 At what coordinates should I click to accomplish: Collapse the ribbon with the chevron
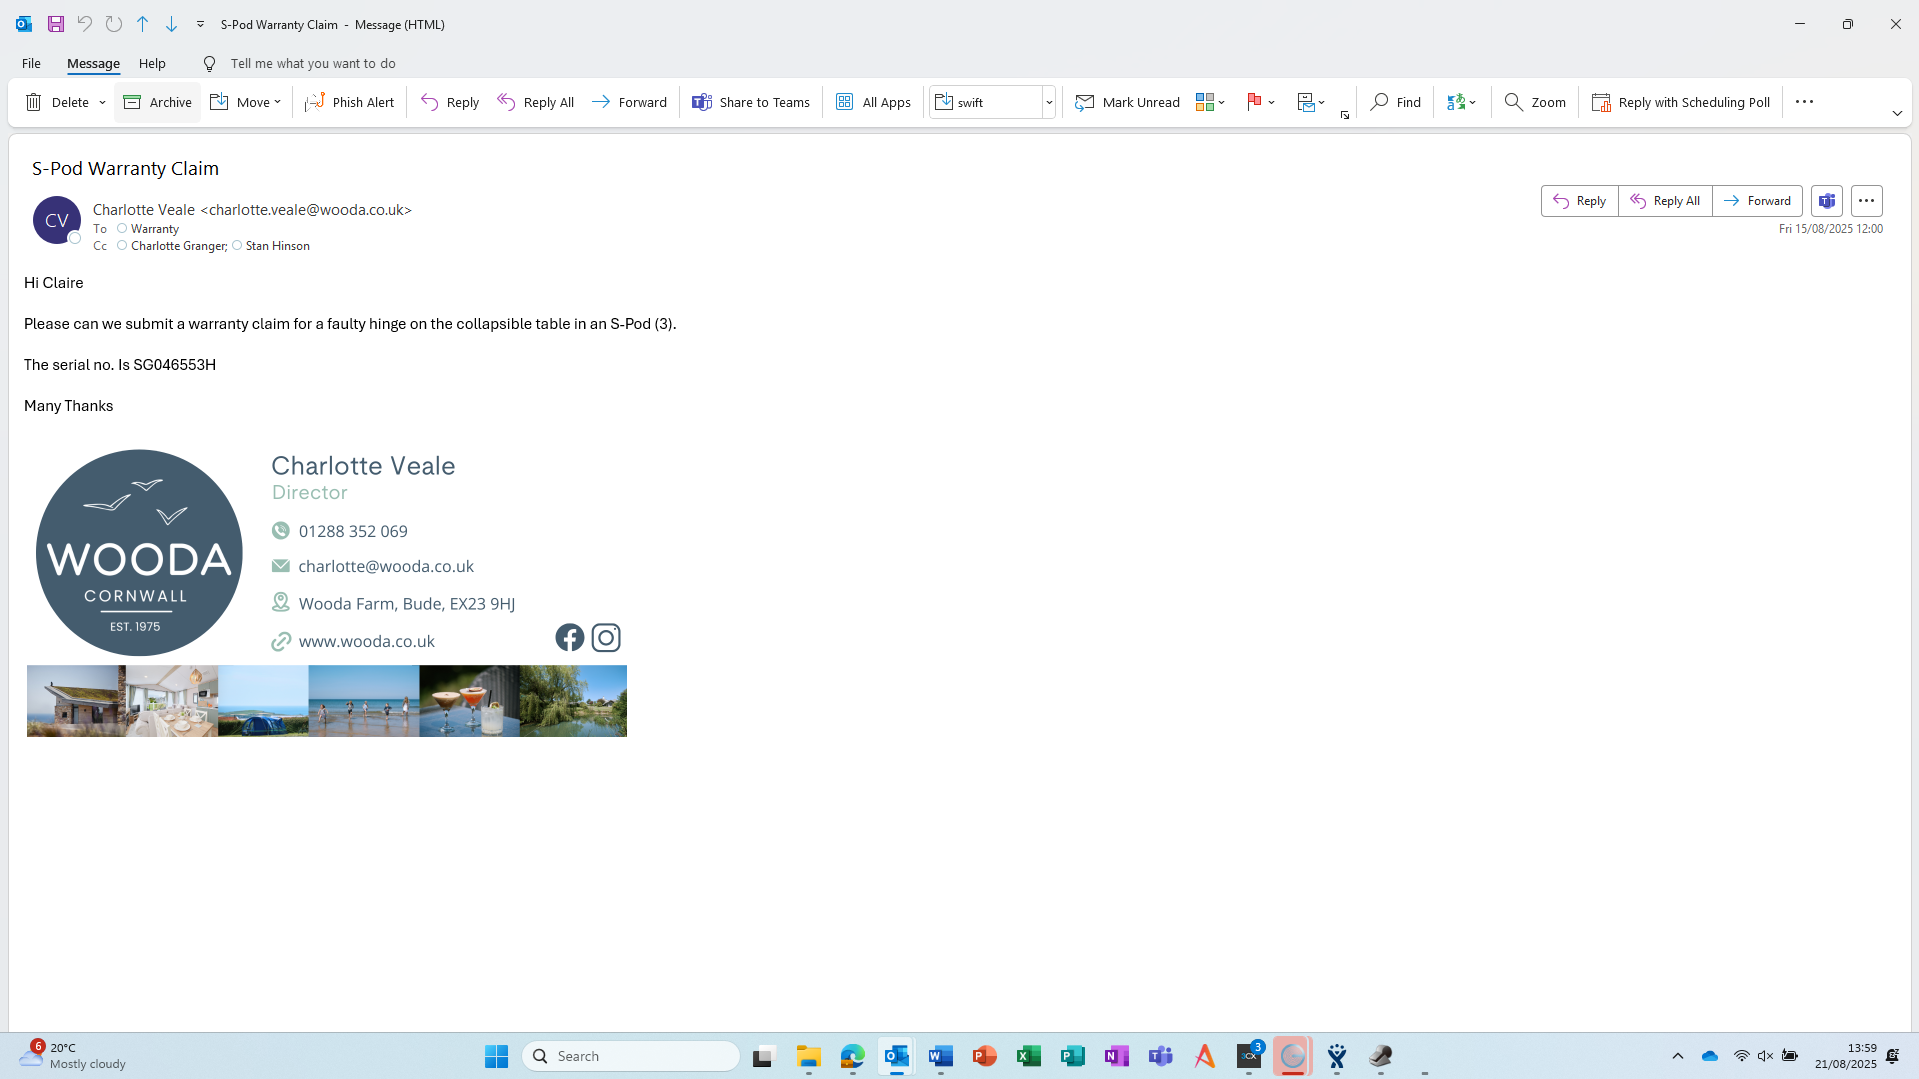(x=1897, y=113)
